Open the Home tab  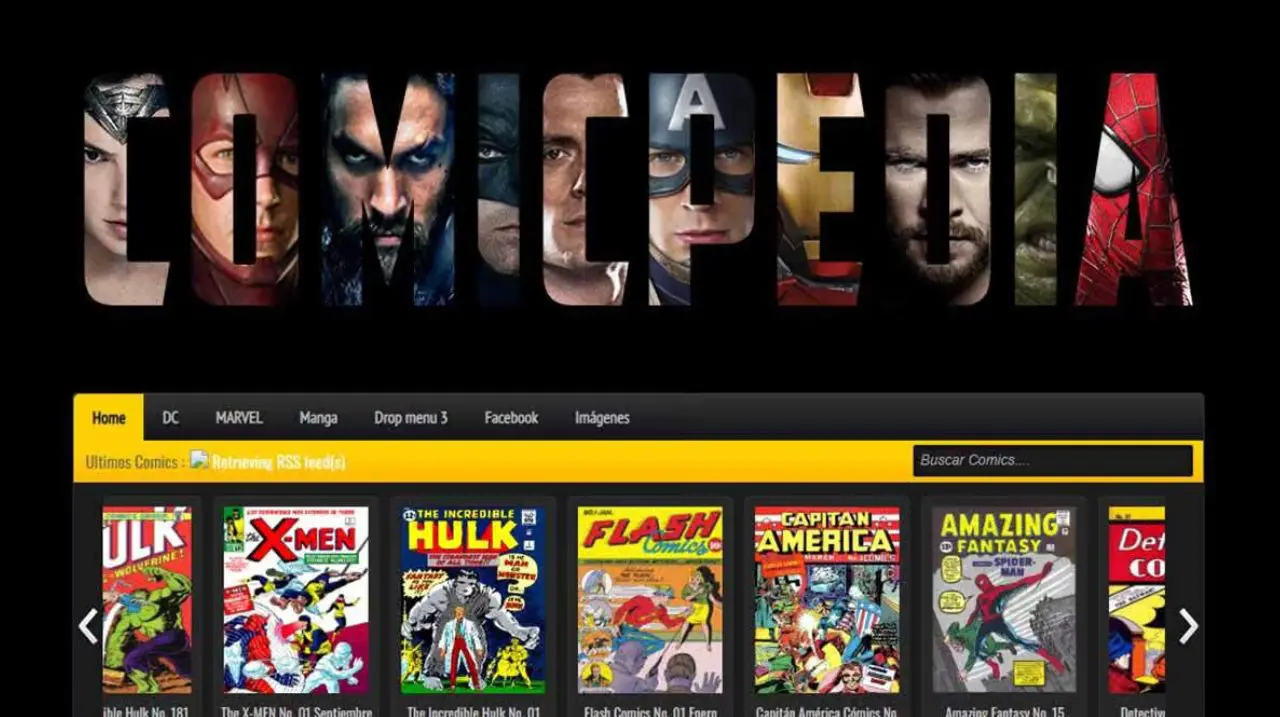[108, 418]
